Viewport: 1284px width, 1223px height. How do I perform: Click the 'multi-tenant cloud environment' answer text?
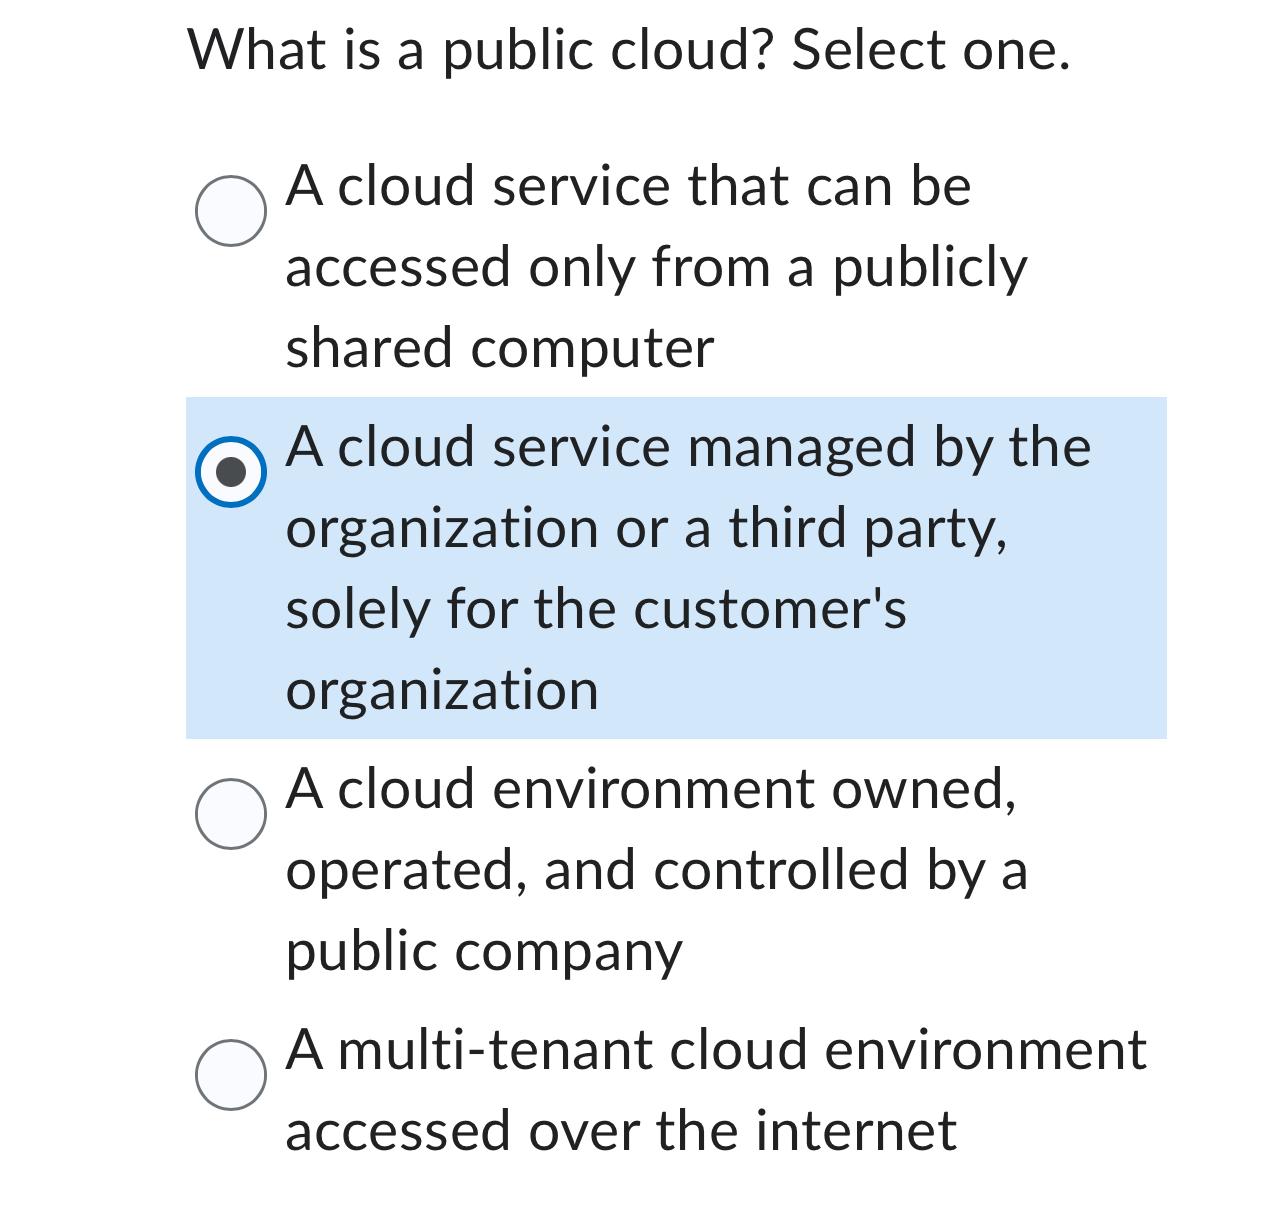pyautogui.click(x=715, y=1050)
